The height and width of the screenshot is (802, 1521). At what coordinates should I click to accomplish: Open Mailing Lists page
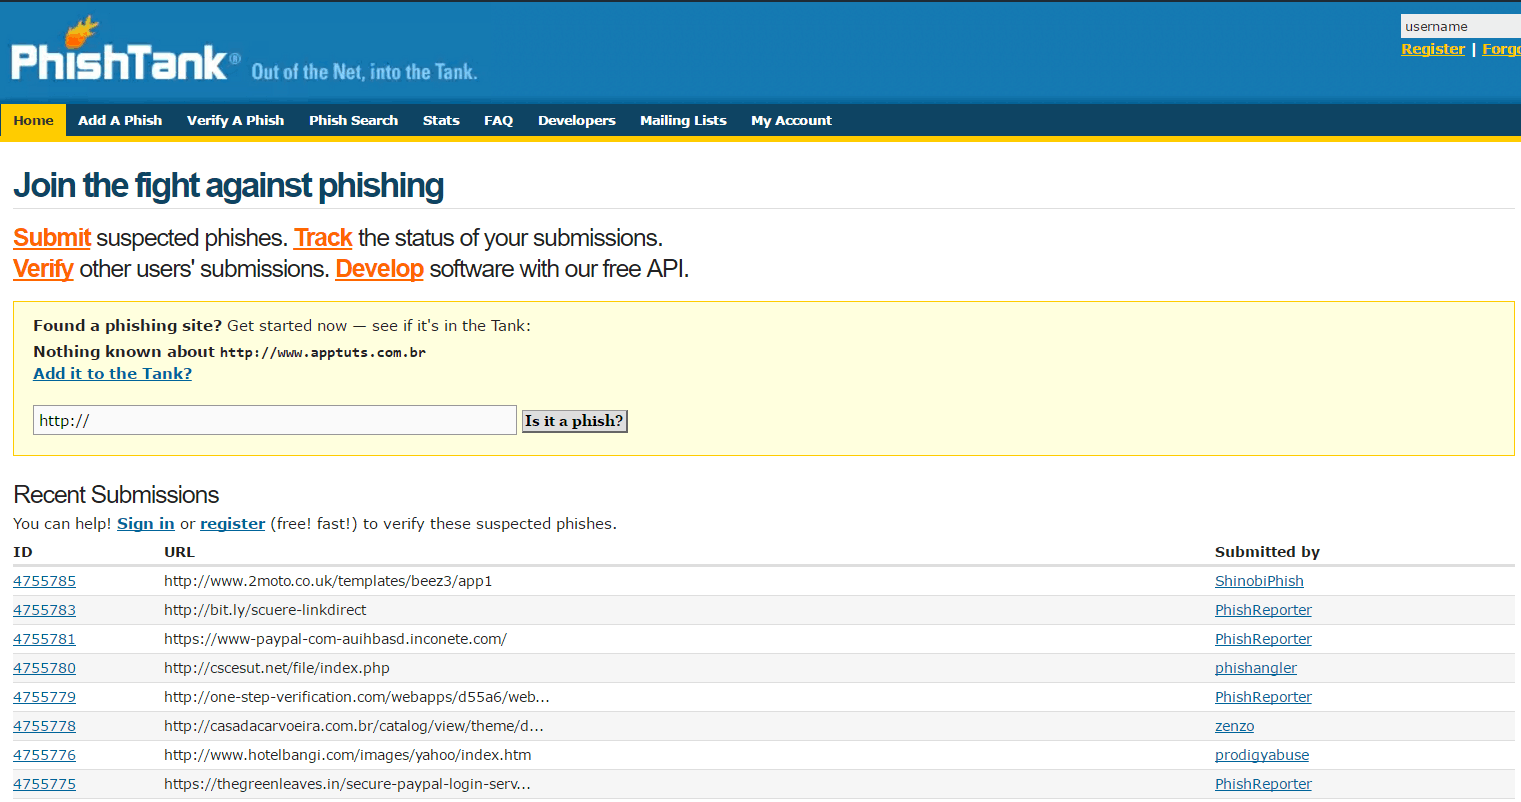(683, 120)
